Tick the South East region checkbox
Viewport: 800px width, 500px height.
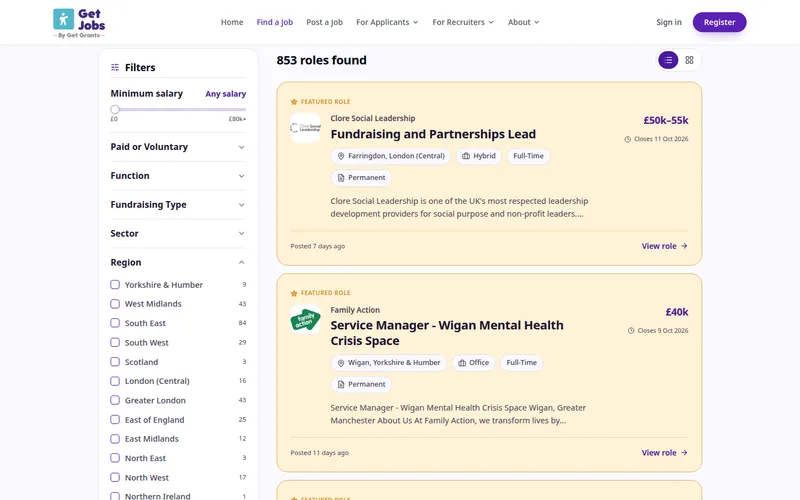115,323
